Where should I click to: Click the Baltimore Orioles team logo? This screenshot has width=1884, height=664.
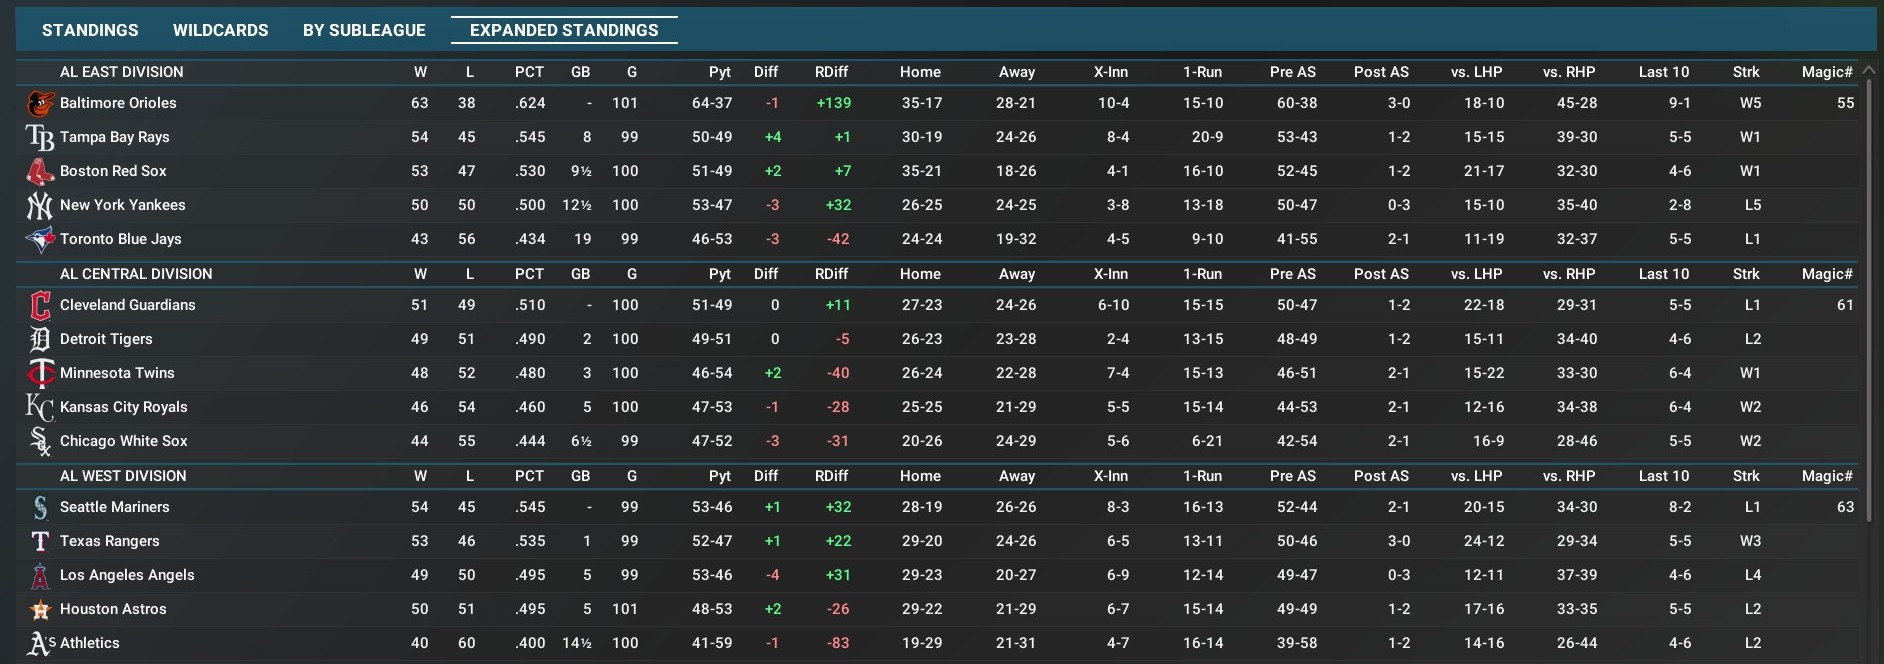pos(40,103)
